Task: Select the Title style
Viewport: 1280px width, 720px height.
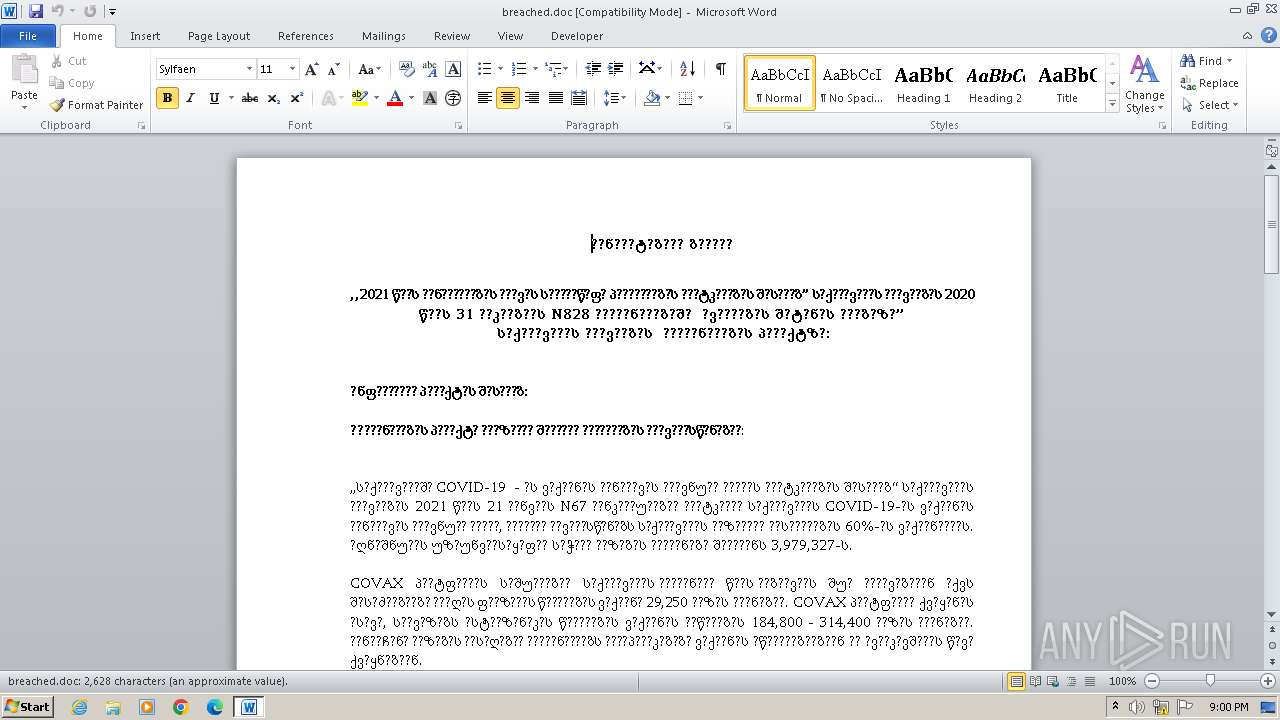Action: 1067,82
